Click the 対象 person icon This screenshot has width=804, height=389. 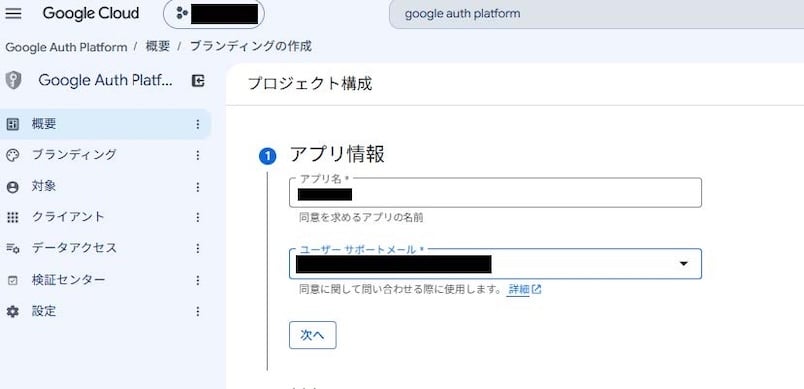pos(13,187)
